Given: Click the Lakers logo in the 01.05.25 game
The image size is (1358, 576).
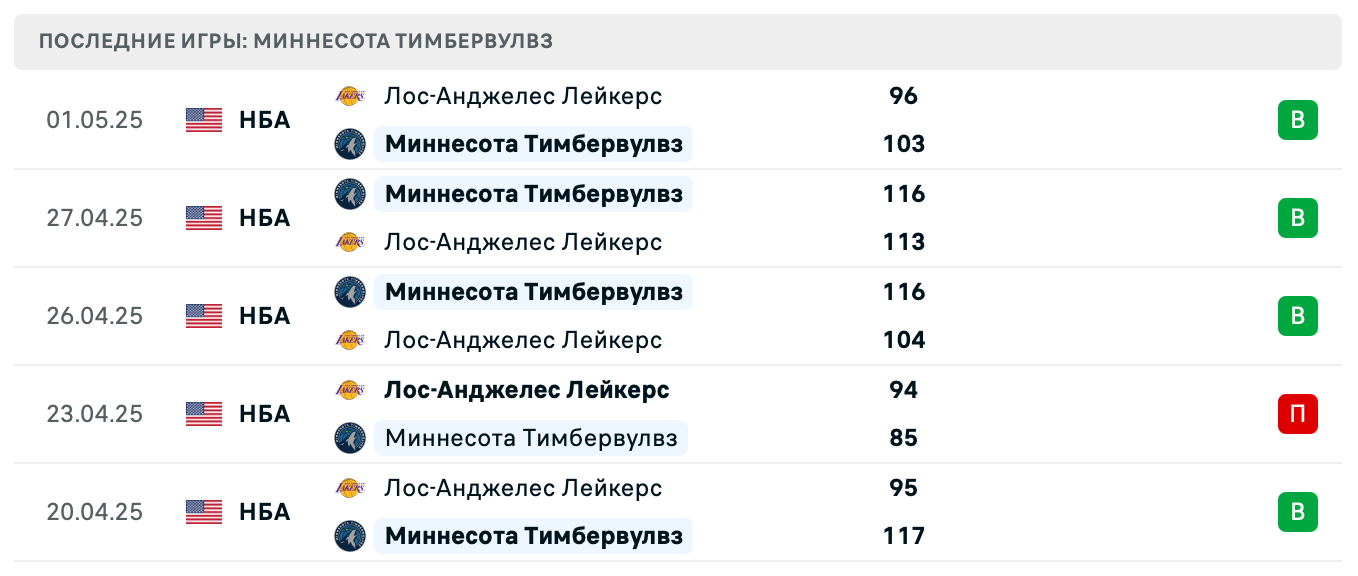Looking at the screenshot, I should (350, 96).
